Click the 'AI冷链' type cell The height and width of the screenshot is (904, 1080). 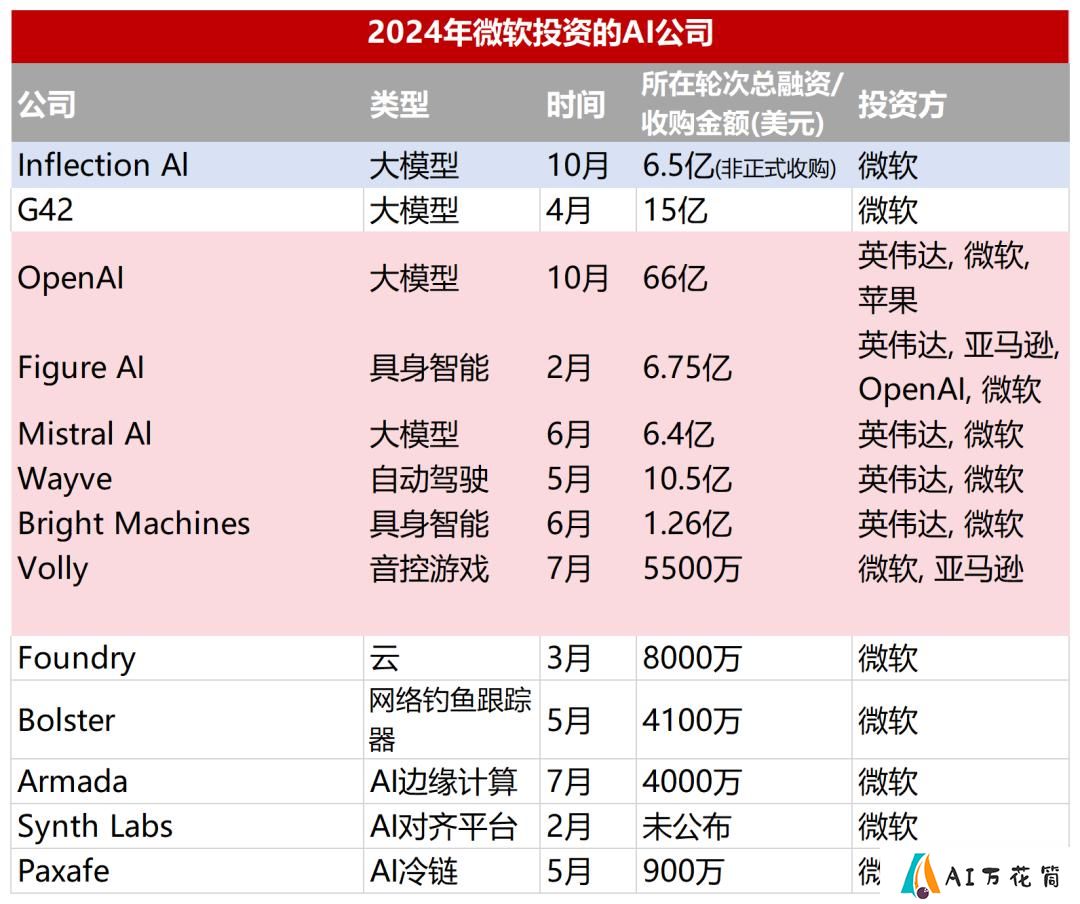(414, 872)
